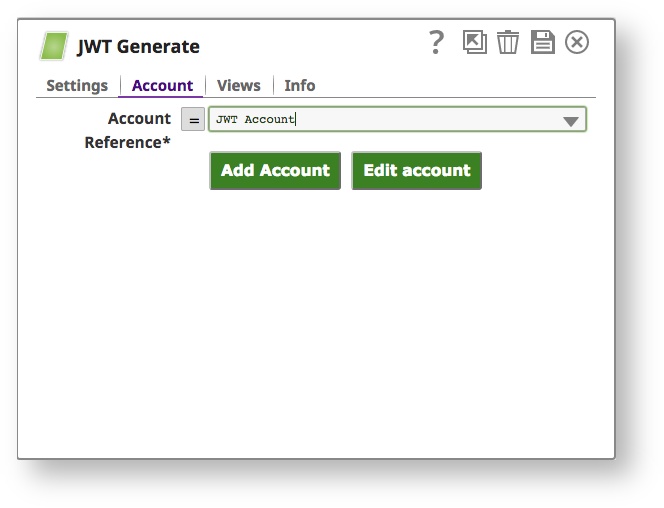
Task: Click the empty panel area below buttons
Action: (x=316, y=320)
